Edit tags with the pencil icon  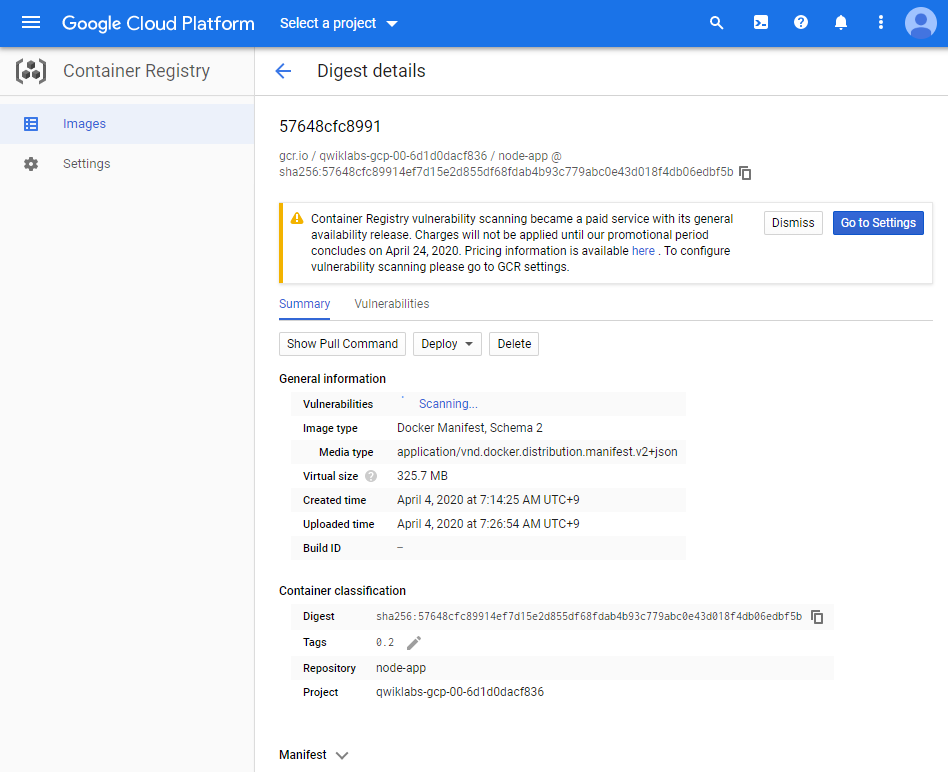point(414,643)
